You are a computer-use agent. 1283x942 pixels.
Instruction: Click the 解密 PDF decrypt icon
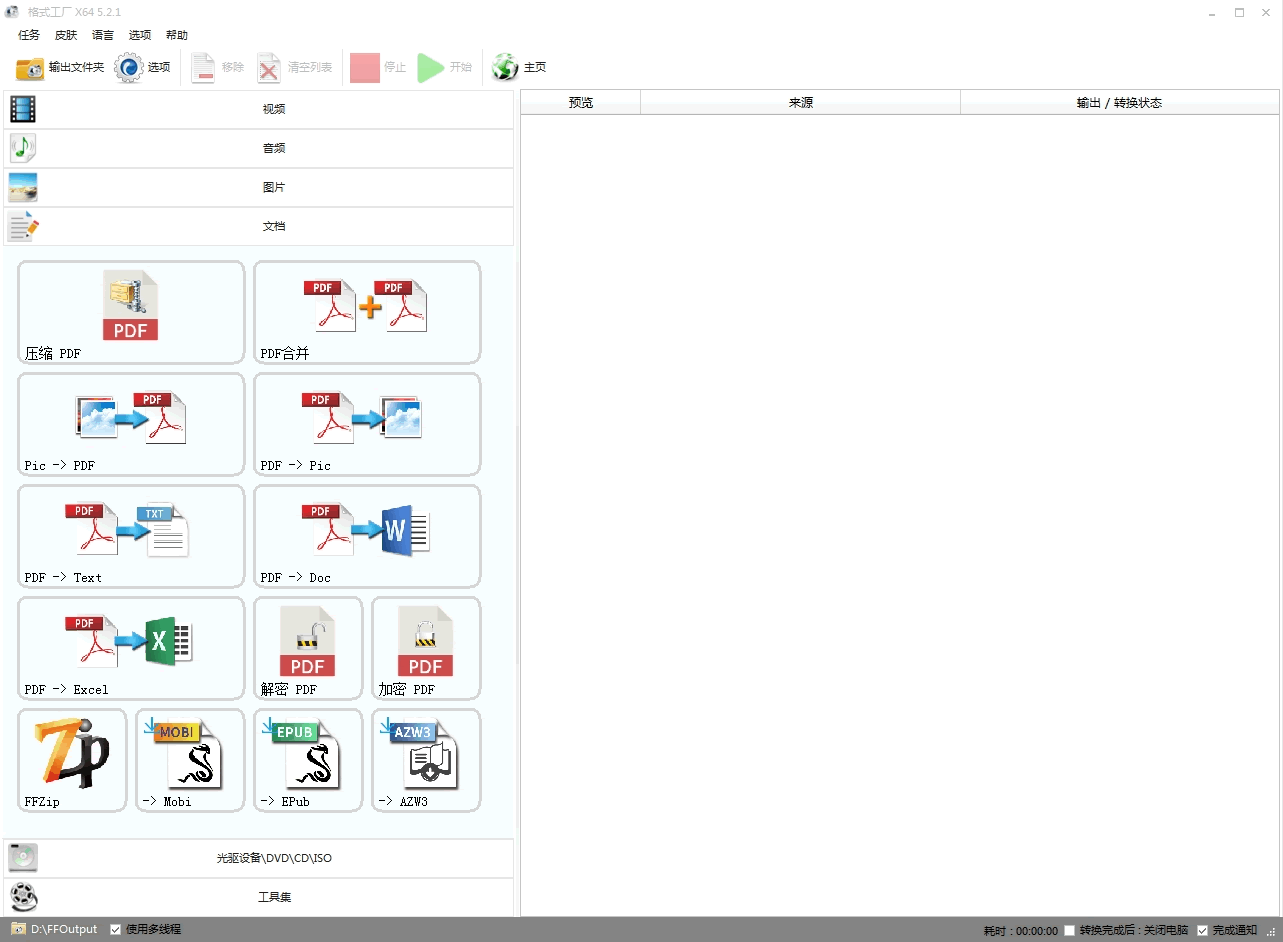click(x=308, y=648)
